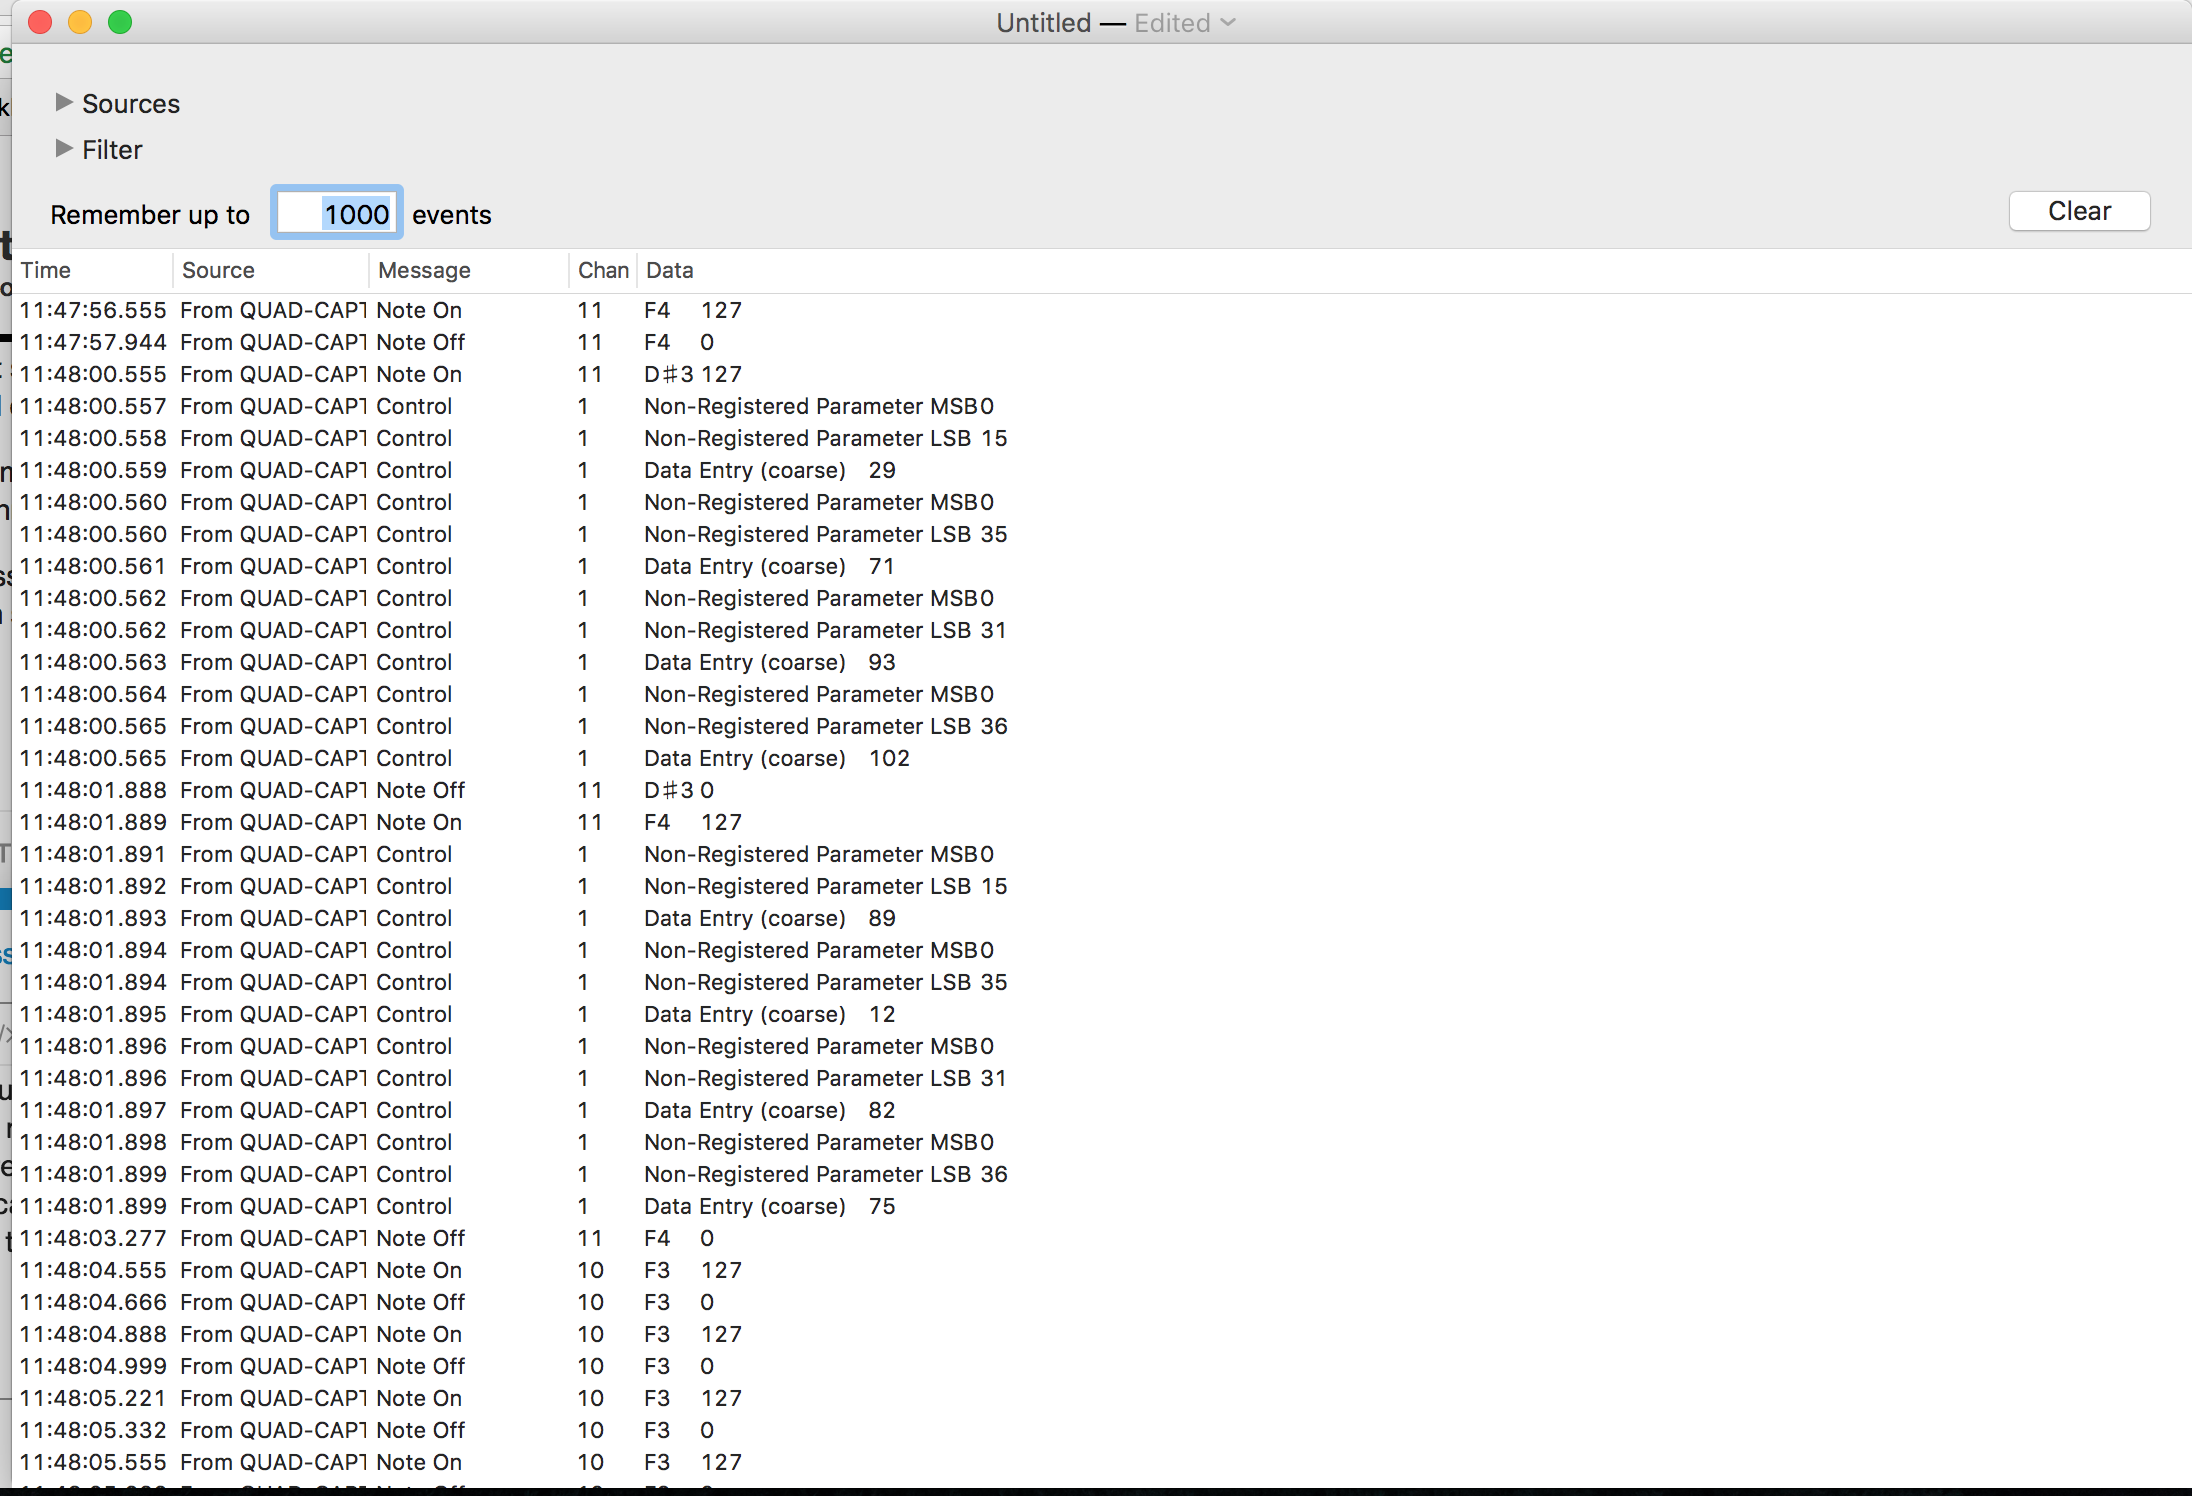
Task: Click Non-Registered Parameter LSB 15 at 11:48:01.892
Action: pos(1102,886)
